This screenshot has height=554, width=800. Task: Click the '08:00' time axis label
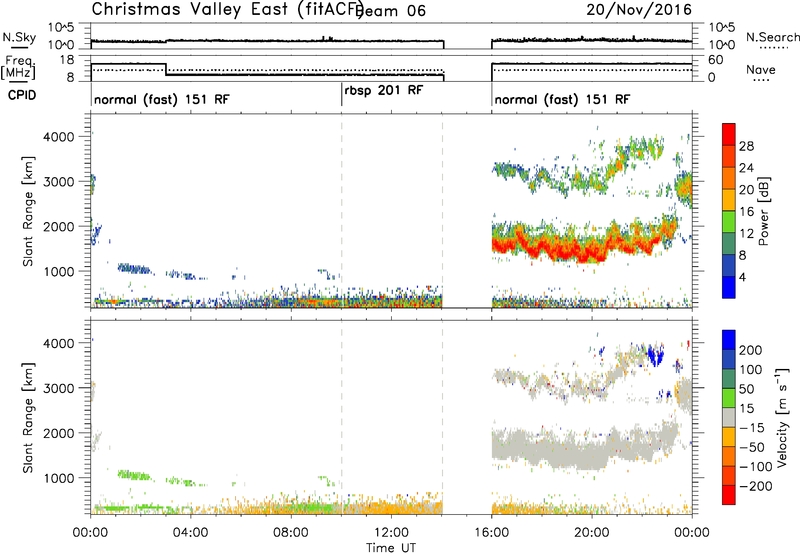[x=291, y=533]
